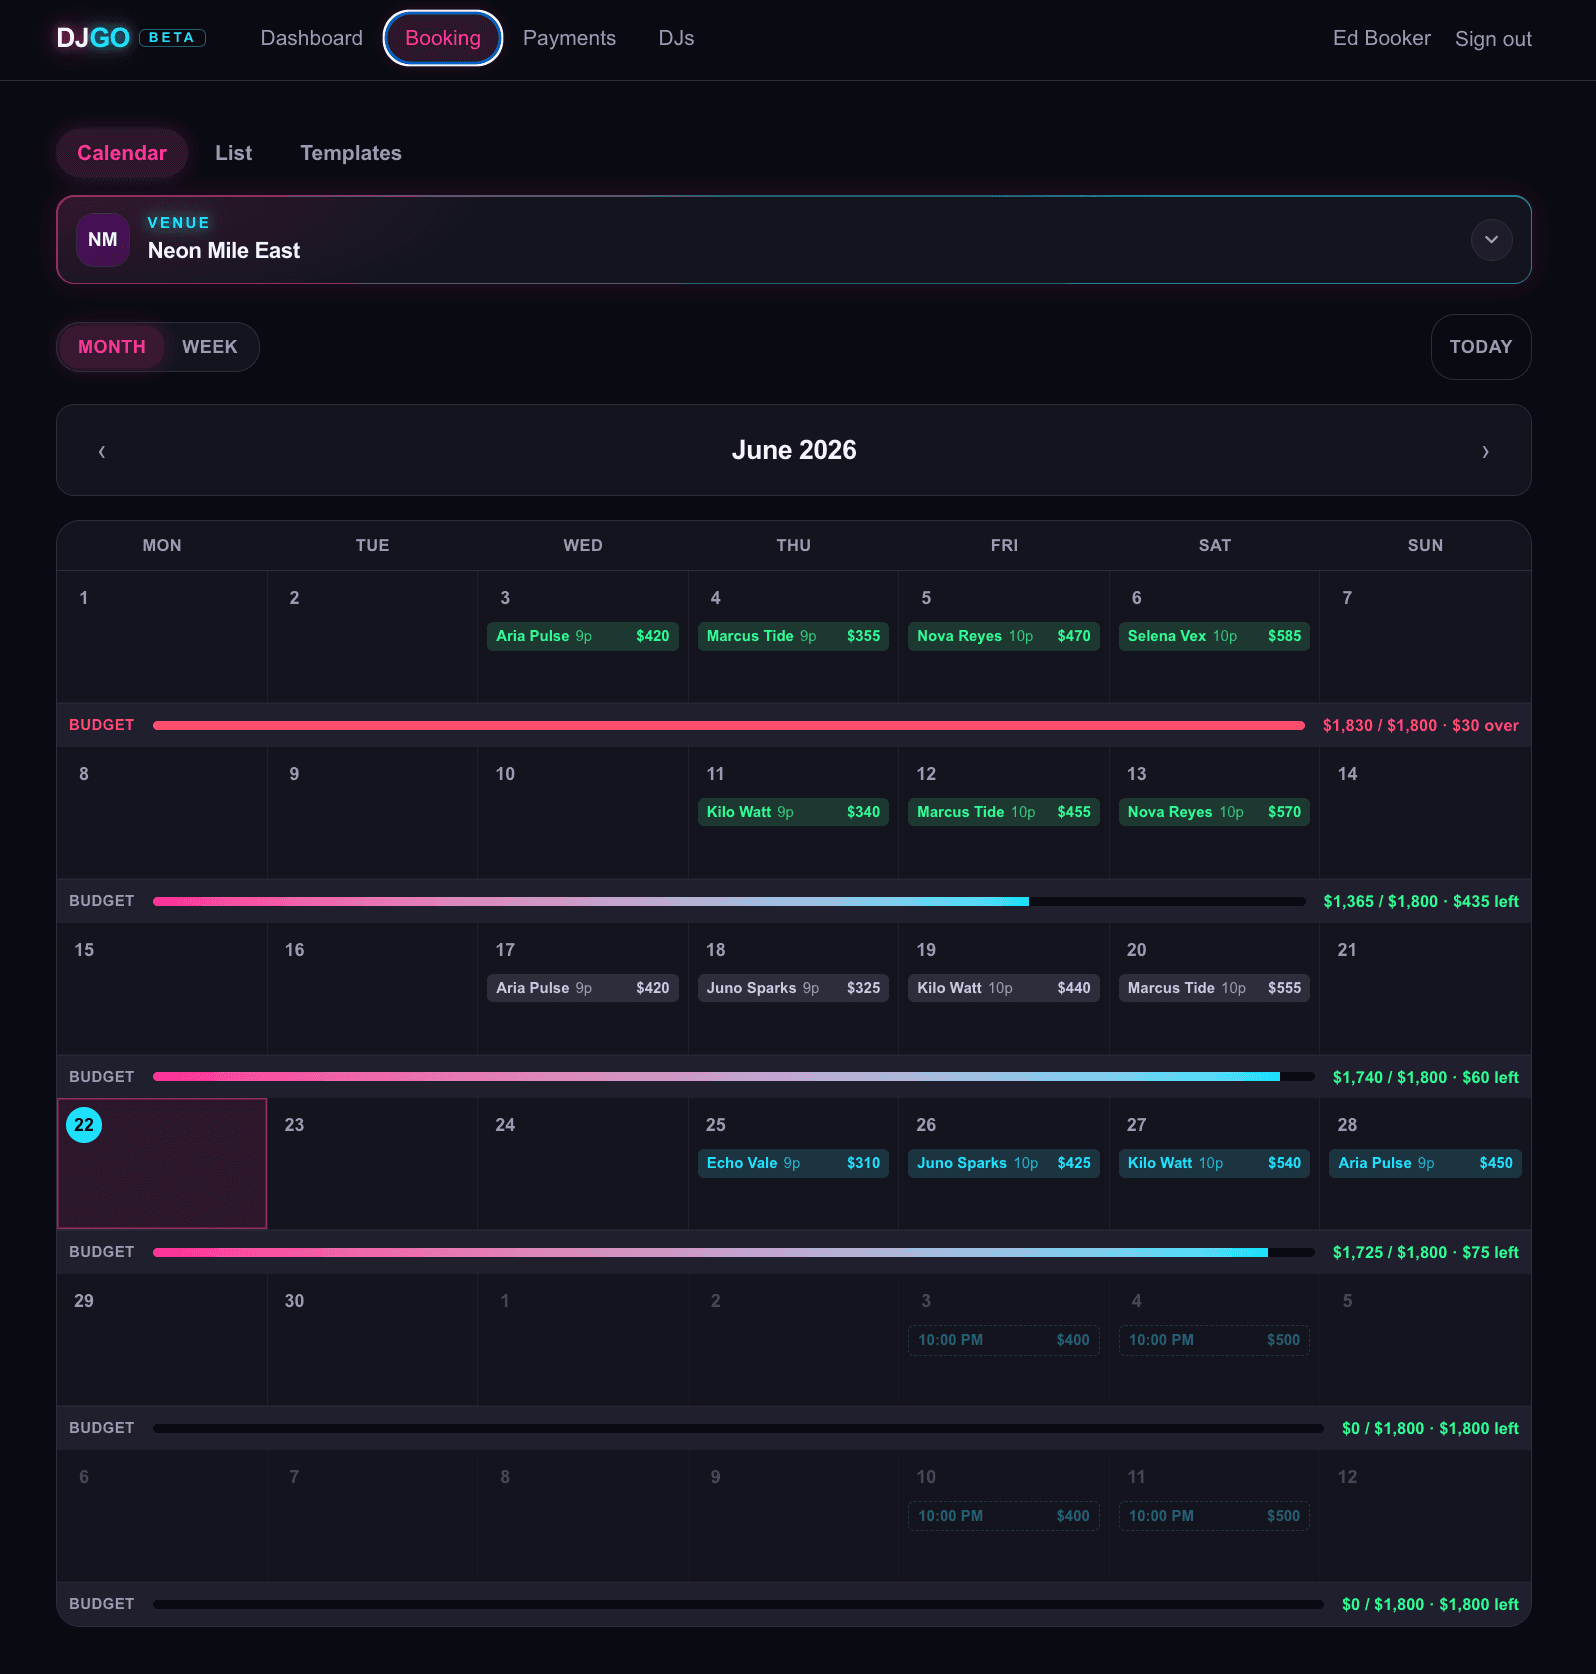Click the first week's red budget bar
Viewport: 1596px width, 1674px height.
[x=729, y=725]
